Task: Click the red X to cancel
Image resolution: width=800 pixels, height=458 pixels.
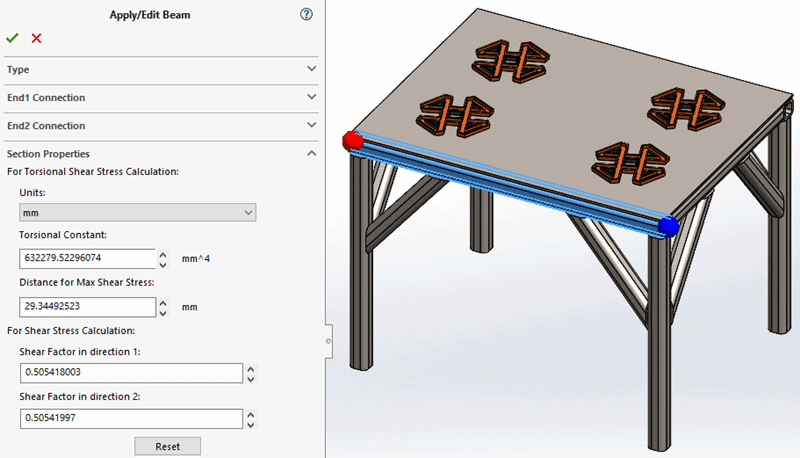Action: pos(37,38)
